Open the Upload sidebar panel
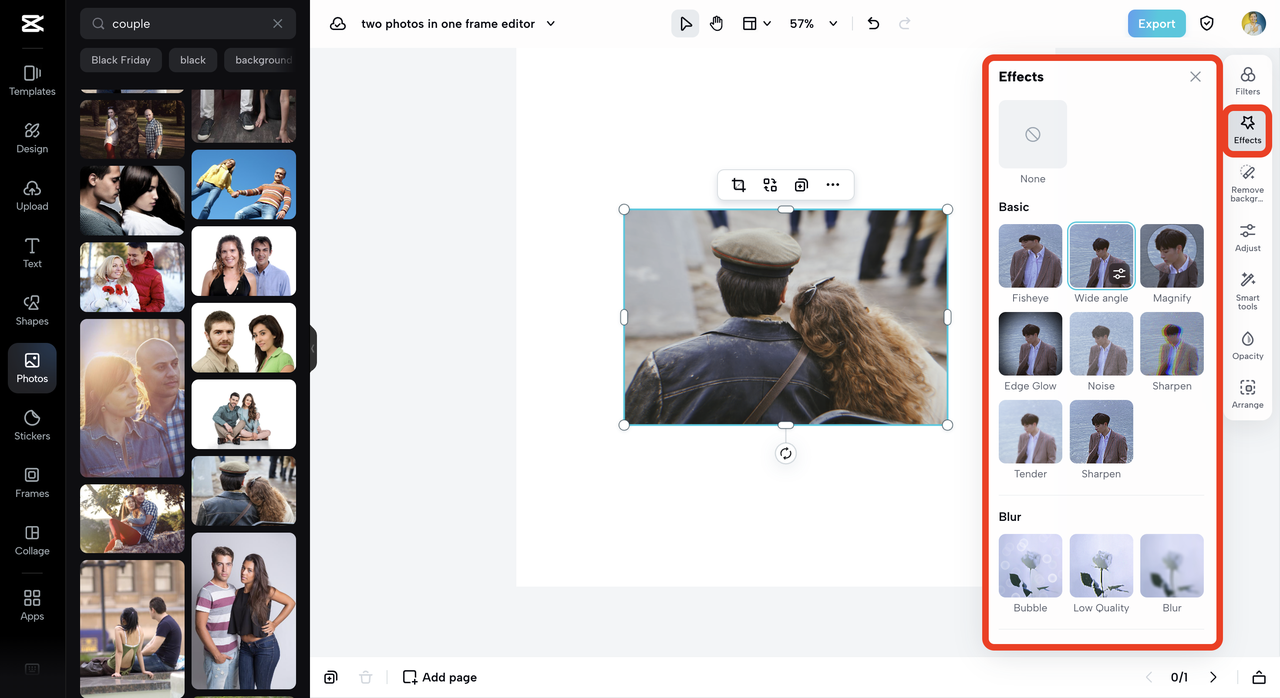 (x=32, y=195)
